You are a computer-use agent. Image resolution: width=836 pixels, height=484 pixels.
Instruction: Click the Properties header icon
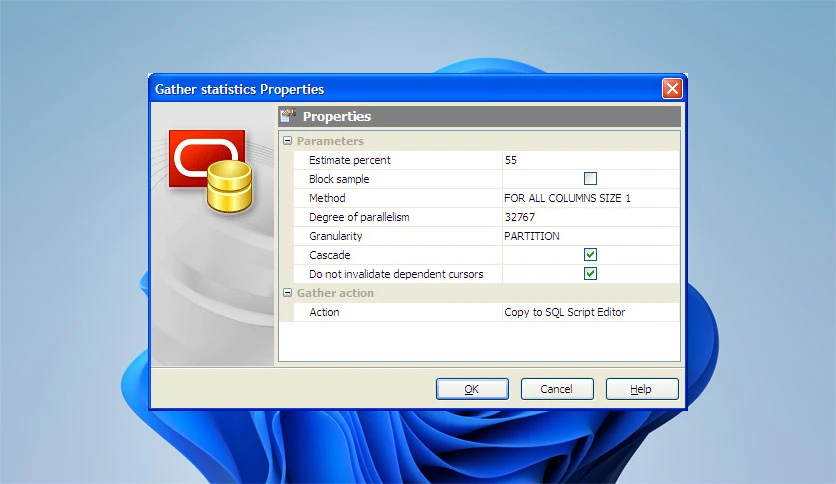click(x=288, y=115)
